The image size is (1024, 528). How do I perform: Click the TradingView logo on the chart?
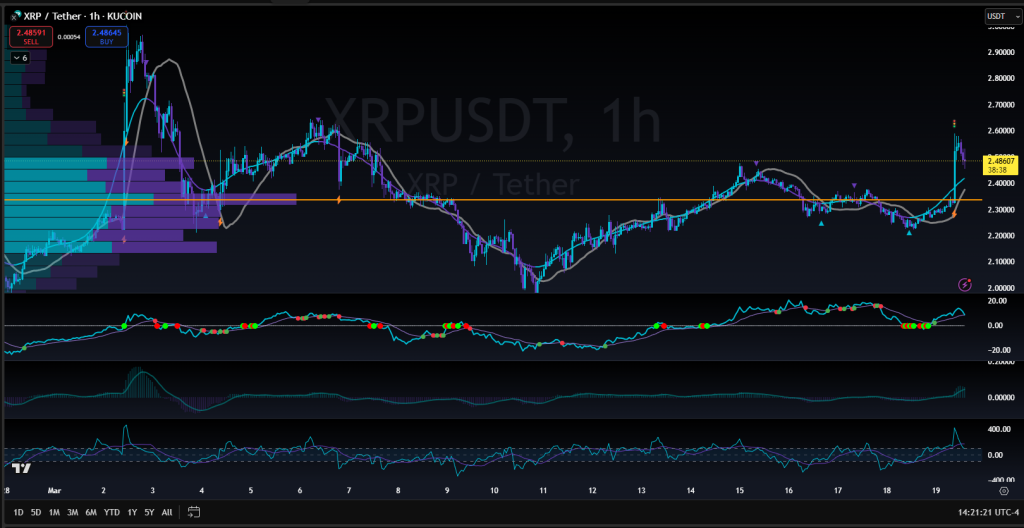click(x=22, y=469)
